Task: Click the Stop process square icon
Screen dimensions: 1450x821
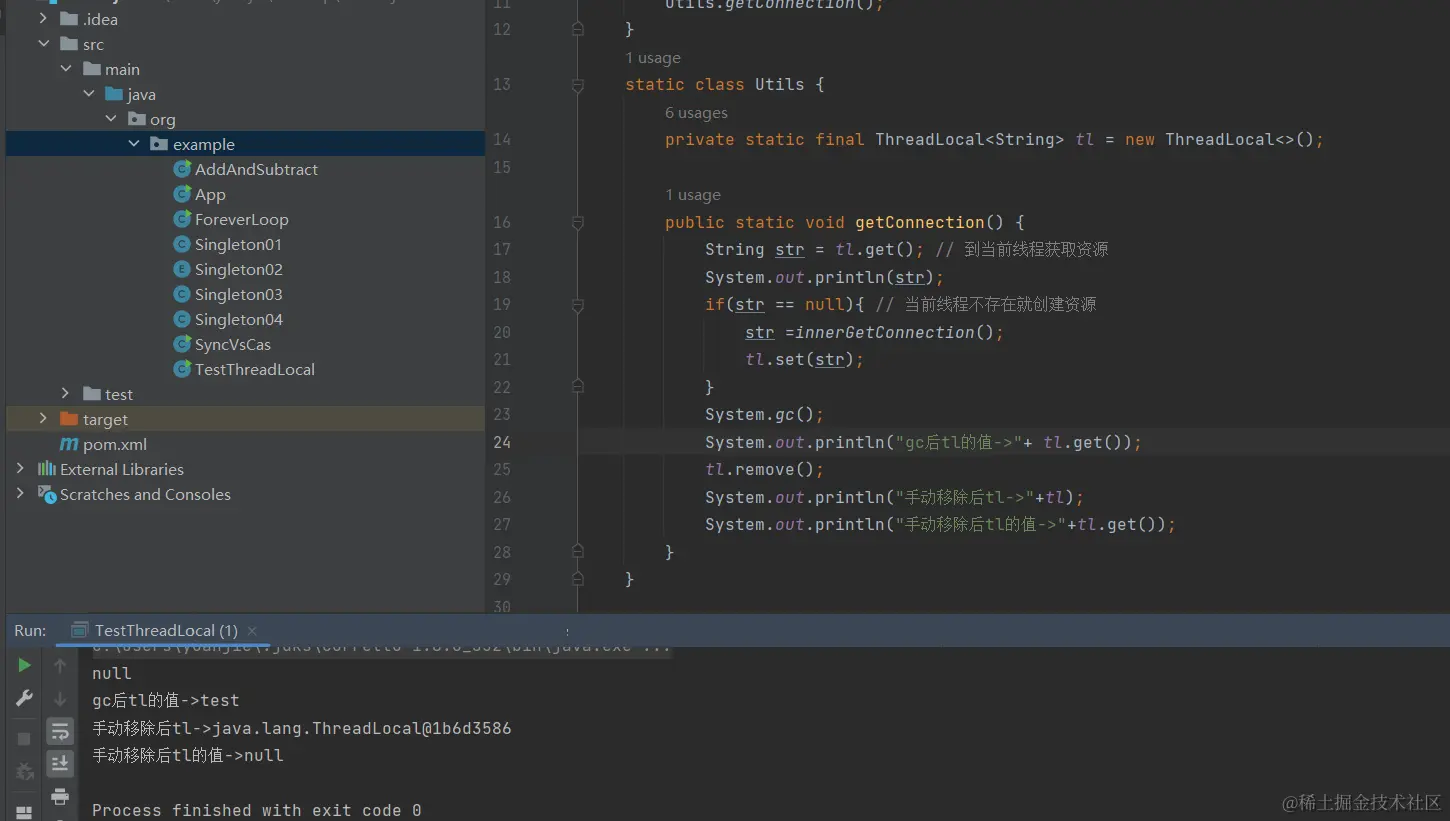Action: [24, 739]
